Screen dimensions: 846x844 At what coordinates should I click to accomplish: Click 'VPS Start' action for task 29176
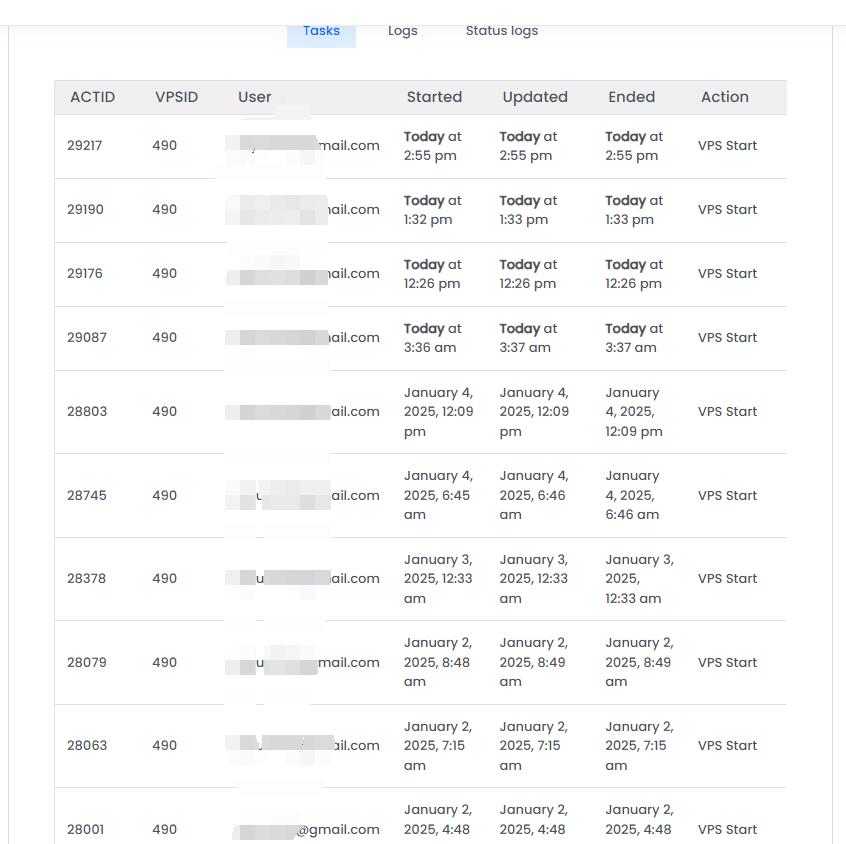pyautogui.click(x=727, y=274)
